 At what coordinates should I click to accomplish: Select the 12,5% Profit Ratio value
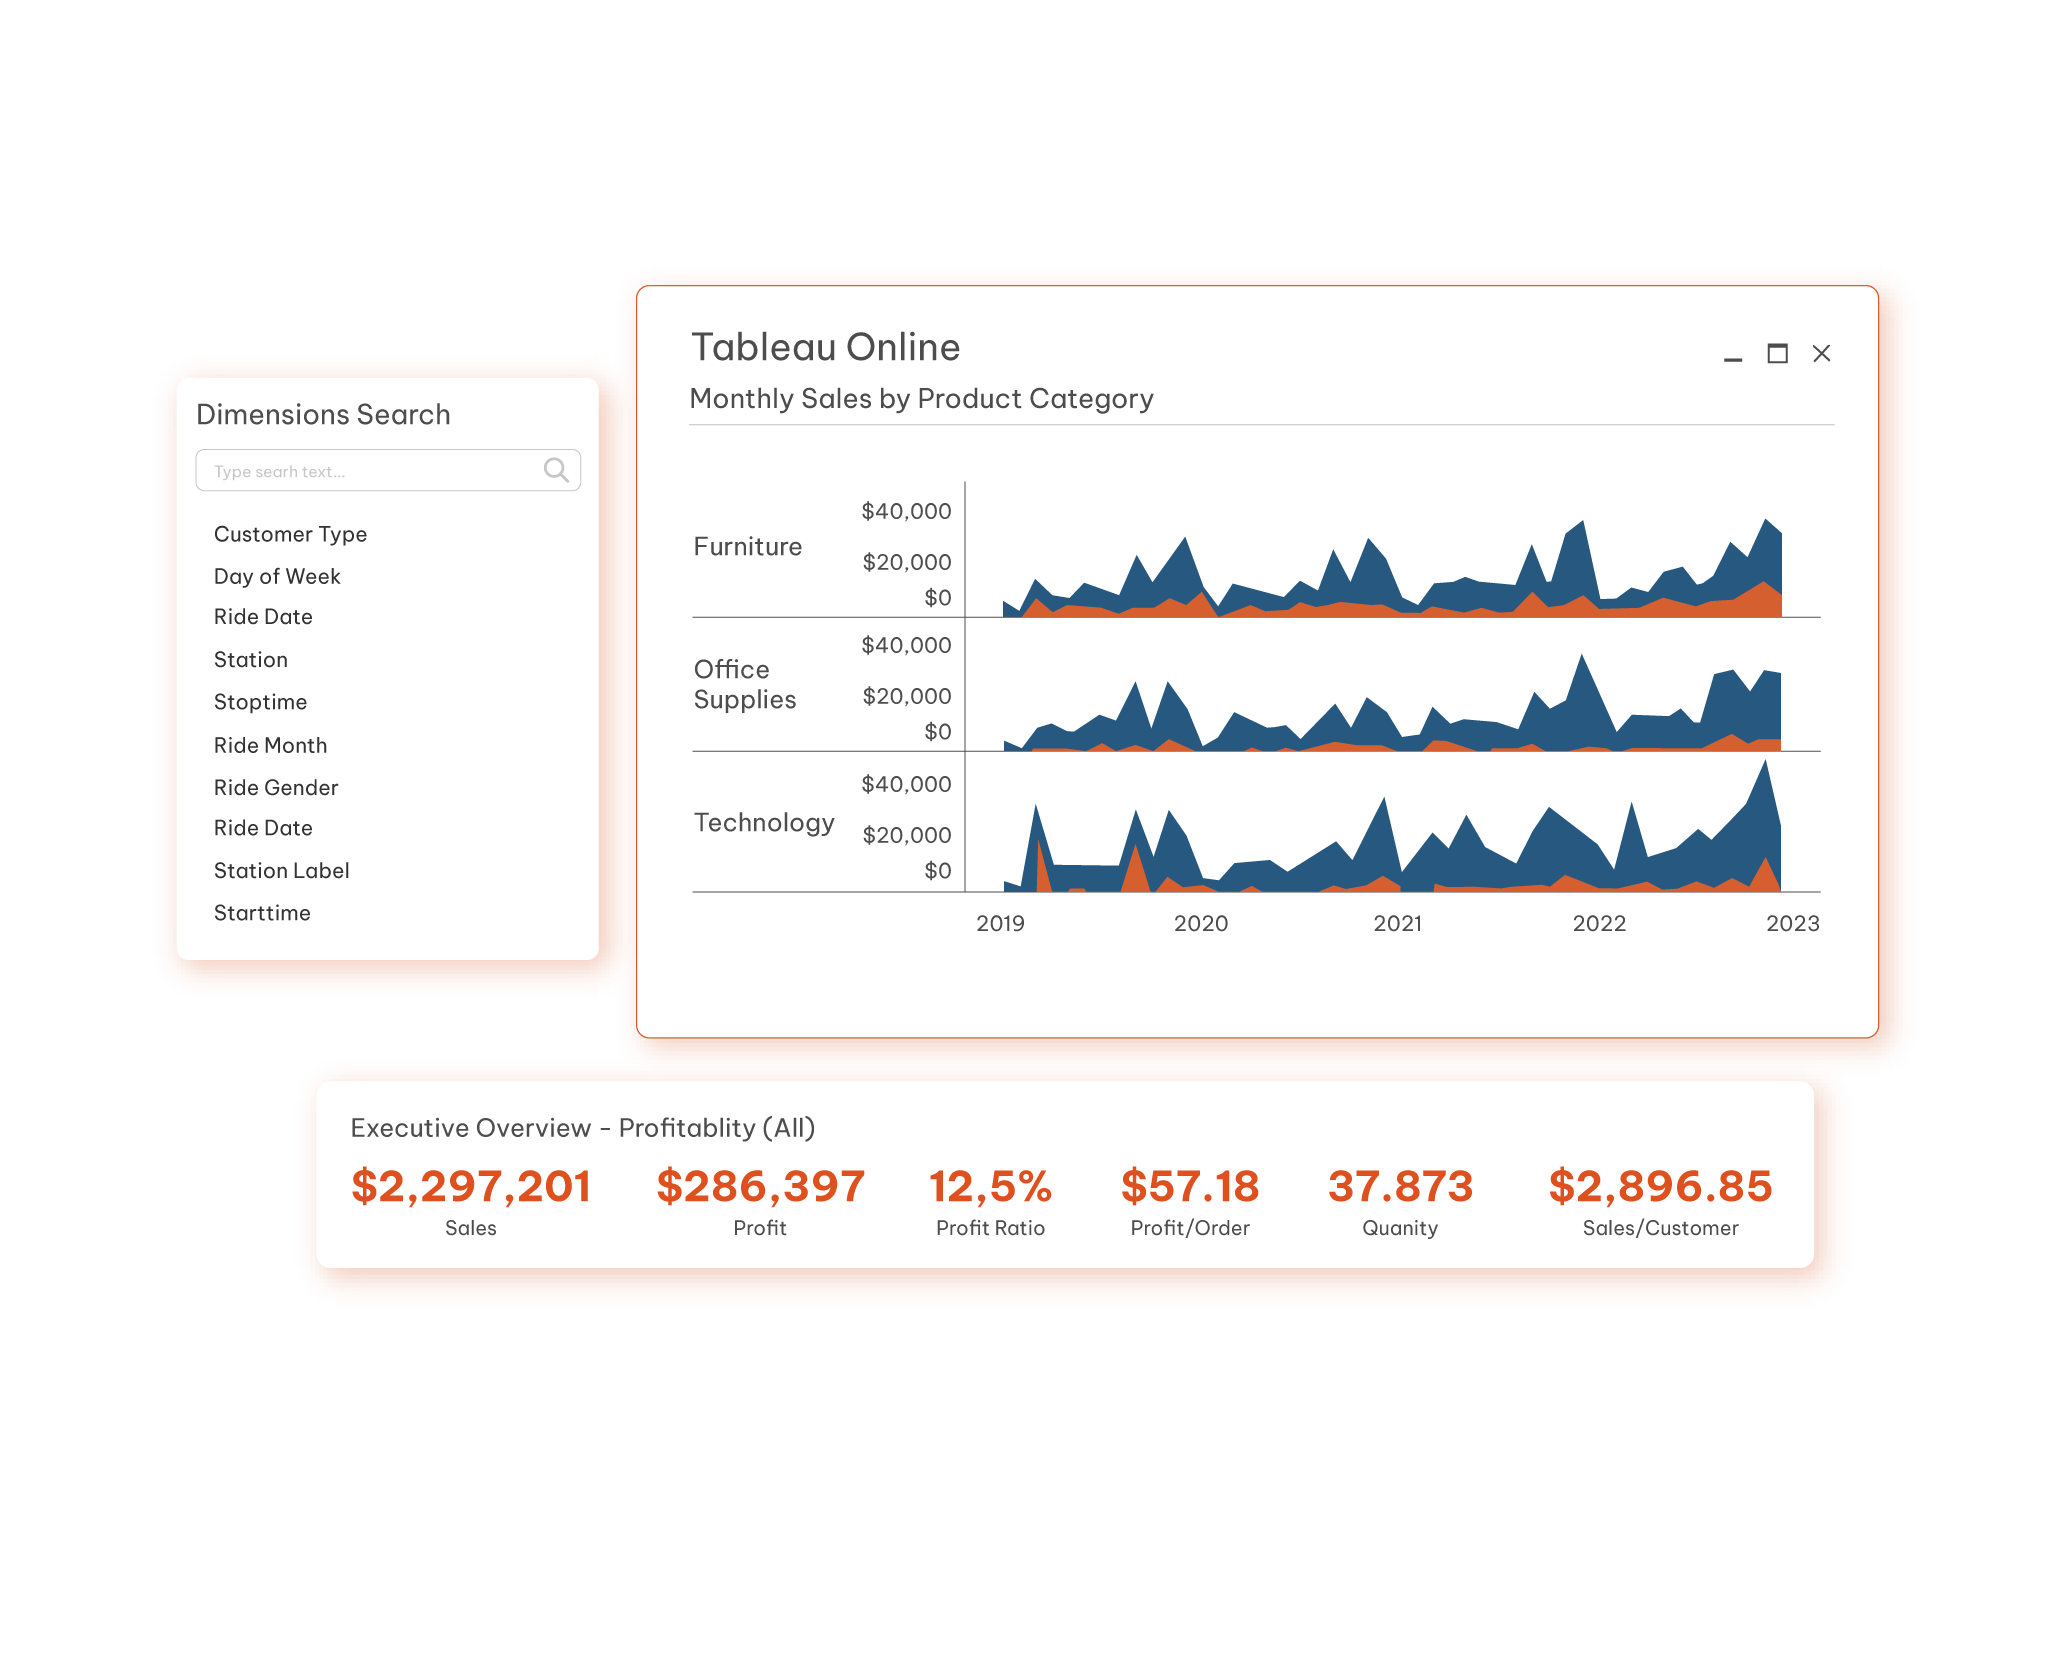pyautogui.click(x=990, y=1187)
